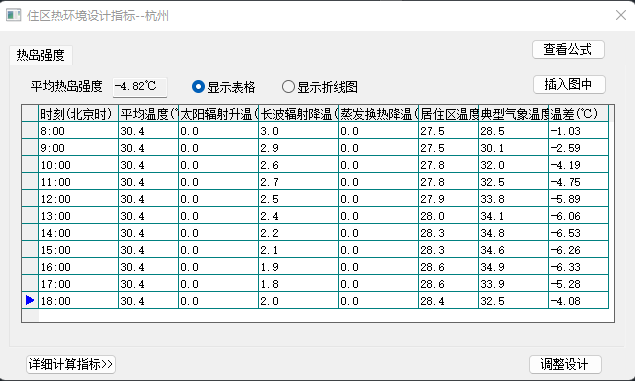Click the 温差 cell -1.03

click(x=579, y=131)
